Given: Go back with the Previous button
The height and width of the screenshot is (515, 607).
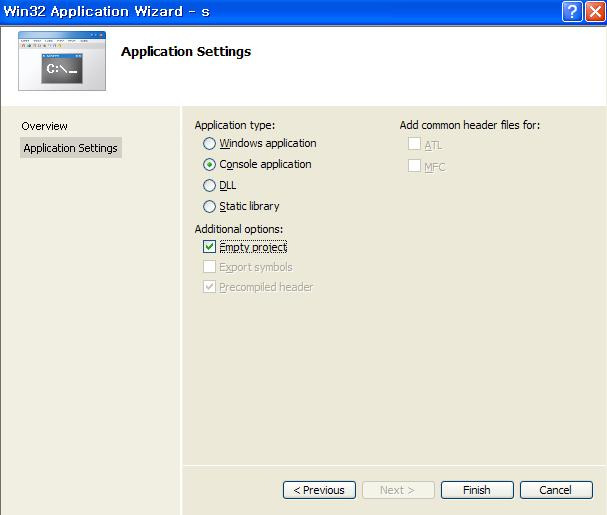Looking at the screenshot, I should (x=319, y=490).
